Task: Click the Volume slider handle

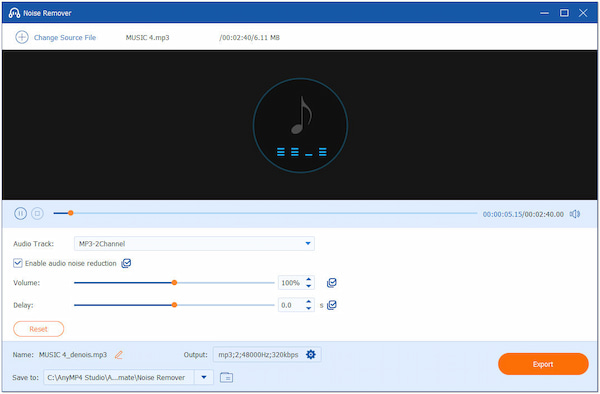Action: click(x=174, y=283)
